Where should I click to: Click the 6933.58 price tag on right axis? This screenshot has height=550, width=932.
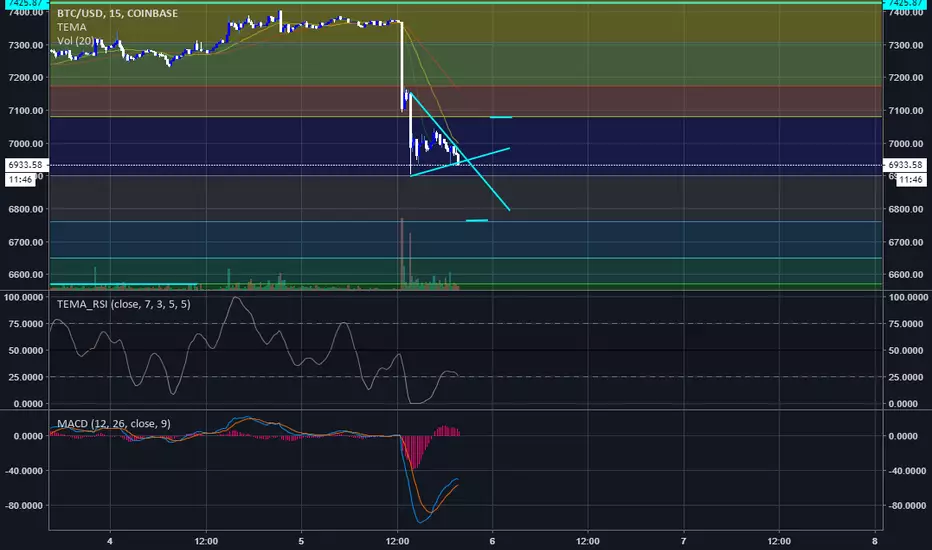pyautogui.click(x=905, y=165)
